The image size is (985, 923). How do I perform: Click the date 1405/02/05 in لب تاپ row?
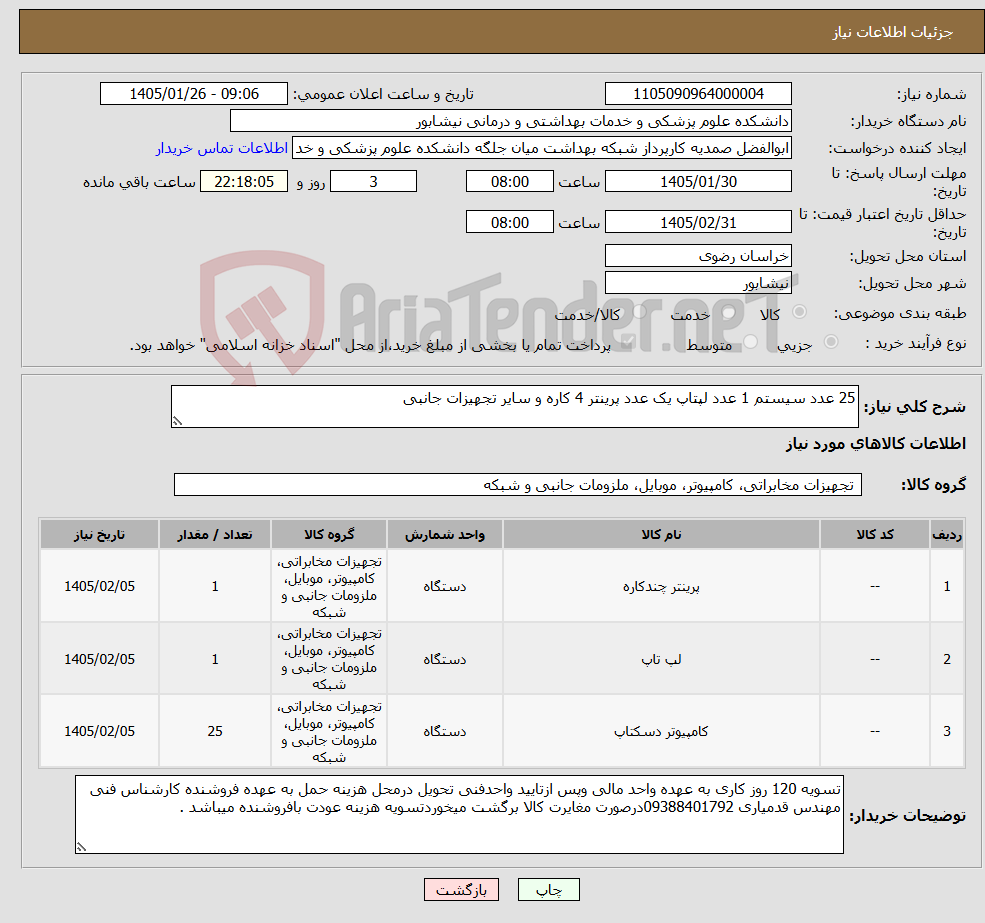coord(99,659)
